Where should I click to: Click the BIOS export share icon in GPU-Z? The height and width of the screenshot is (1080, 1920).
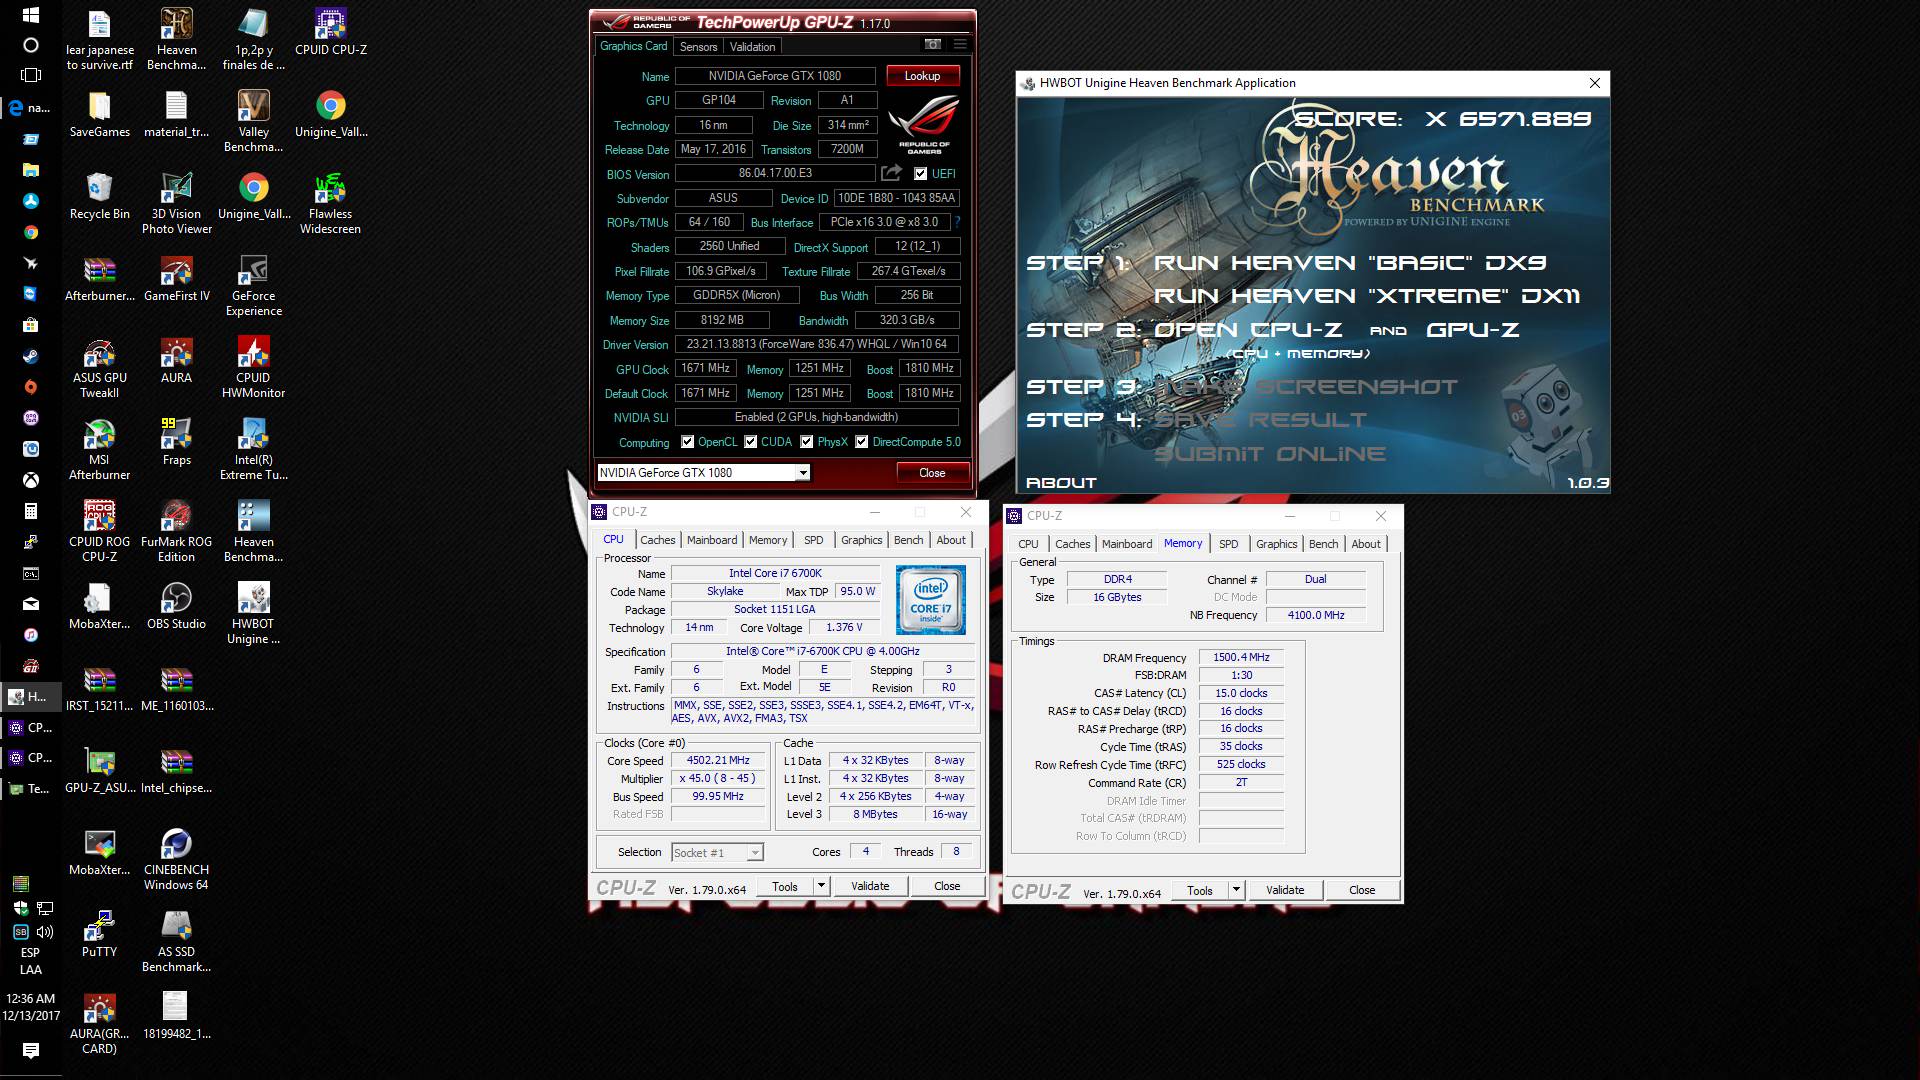891,173
